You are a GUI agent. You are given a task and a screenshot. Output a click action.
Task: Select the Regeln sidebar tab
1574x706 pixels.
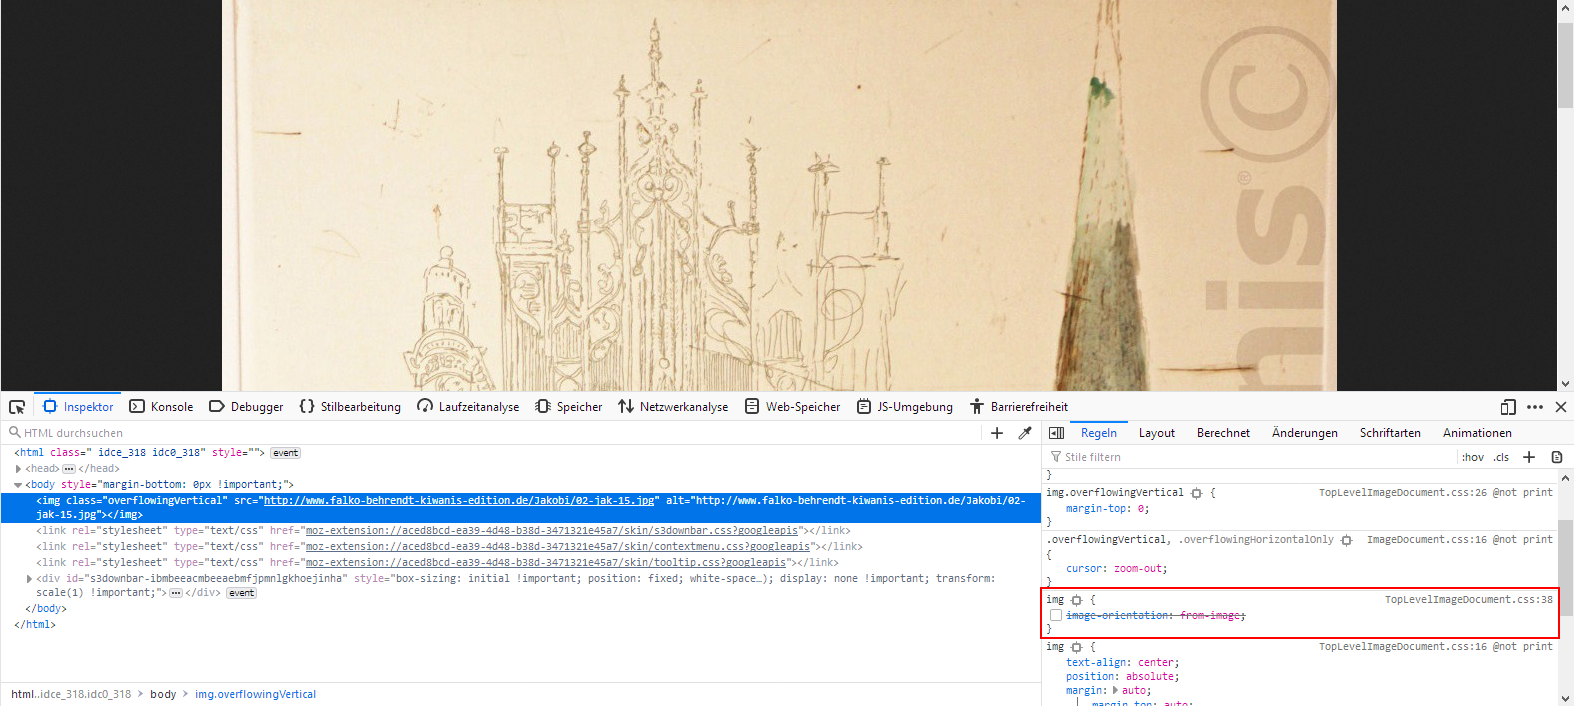point(1099,433)
